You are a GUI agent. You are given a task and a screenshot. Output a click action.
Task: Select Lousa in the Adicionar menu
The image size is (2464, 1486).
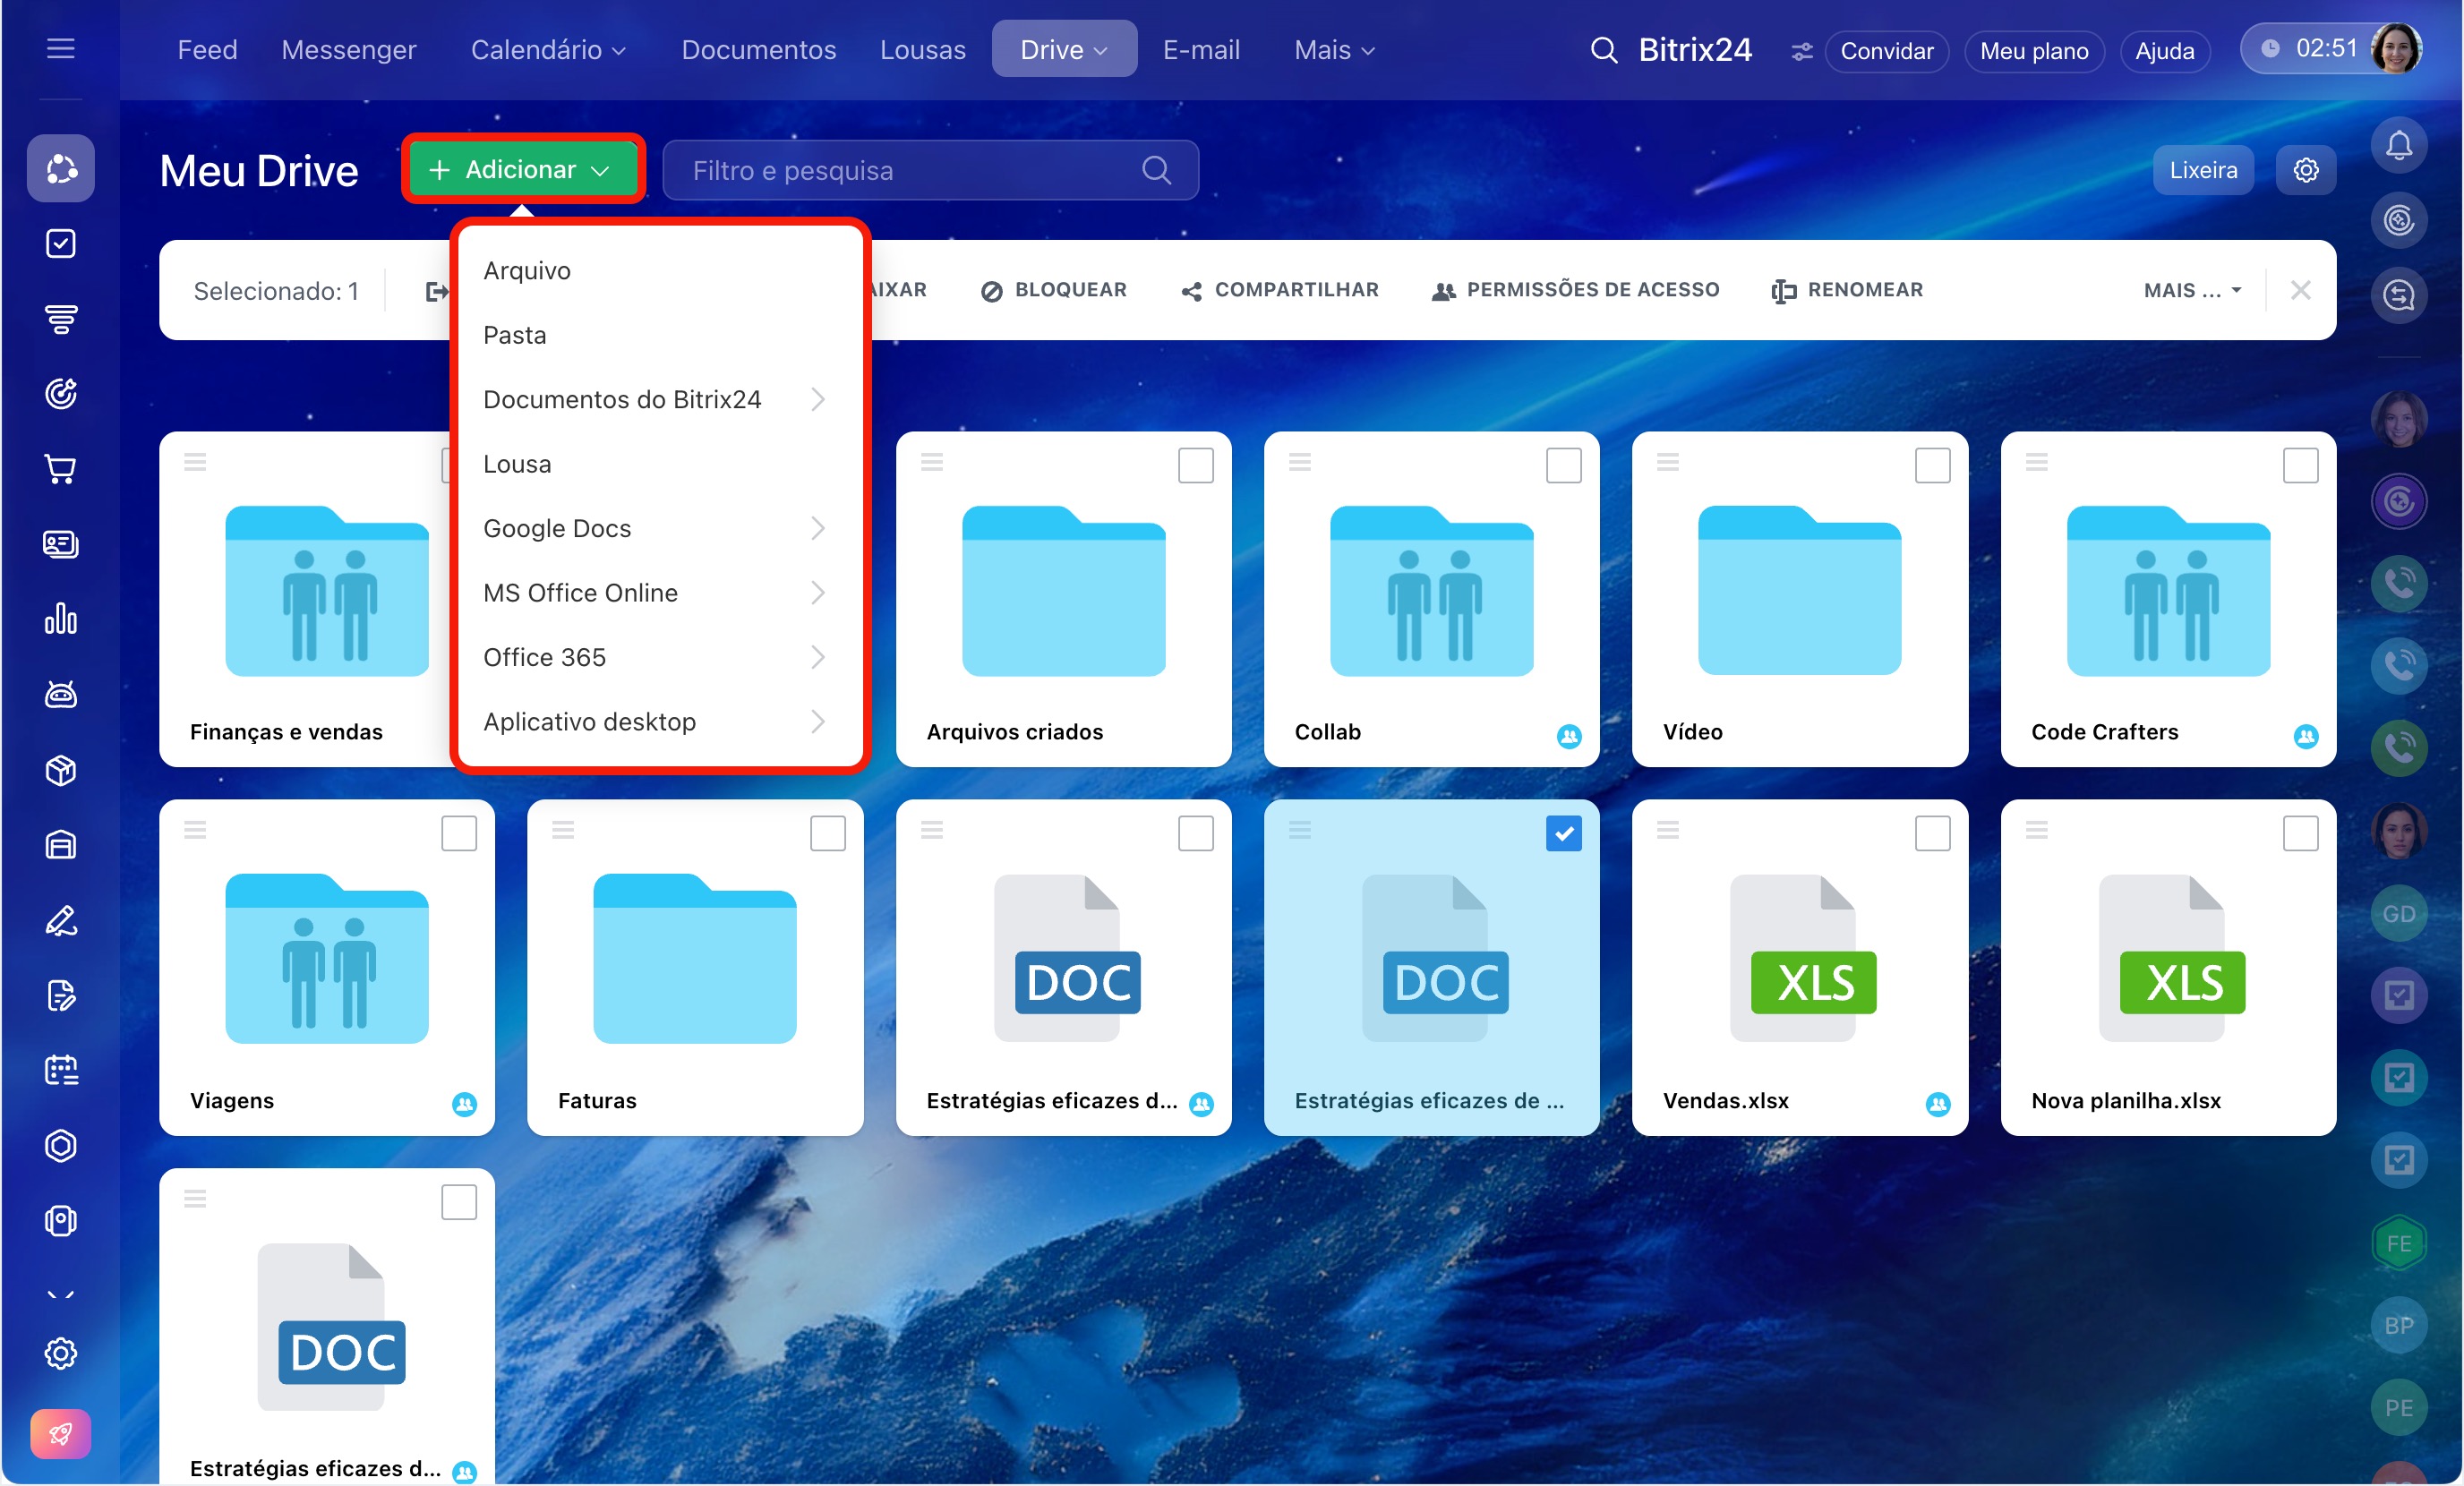pos(517,464)
